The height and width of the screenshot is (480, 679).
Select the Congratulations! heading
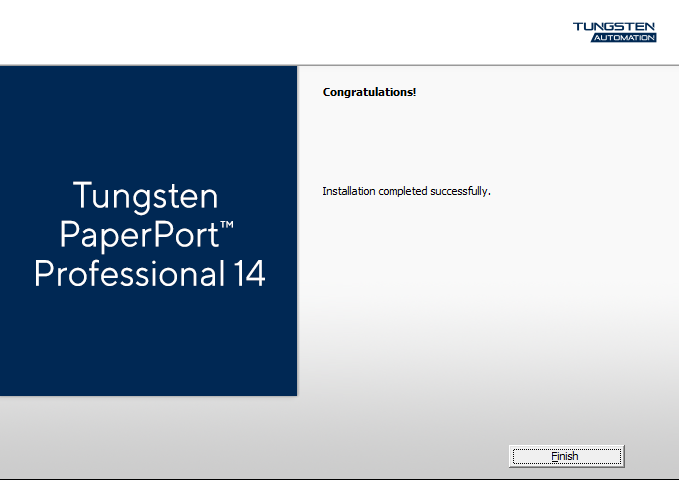[x=369, y=92]
